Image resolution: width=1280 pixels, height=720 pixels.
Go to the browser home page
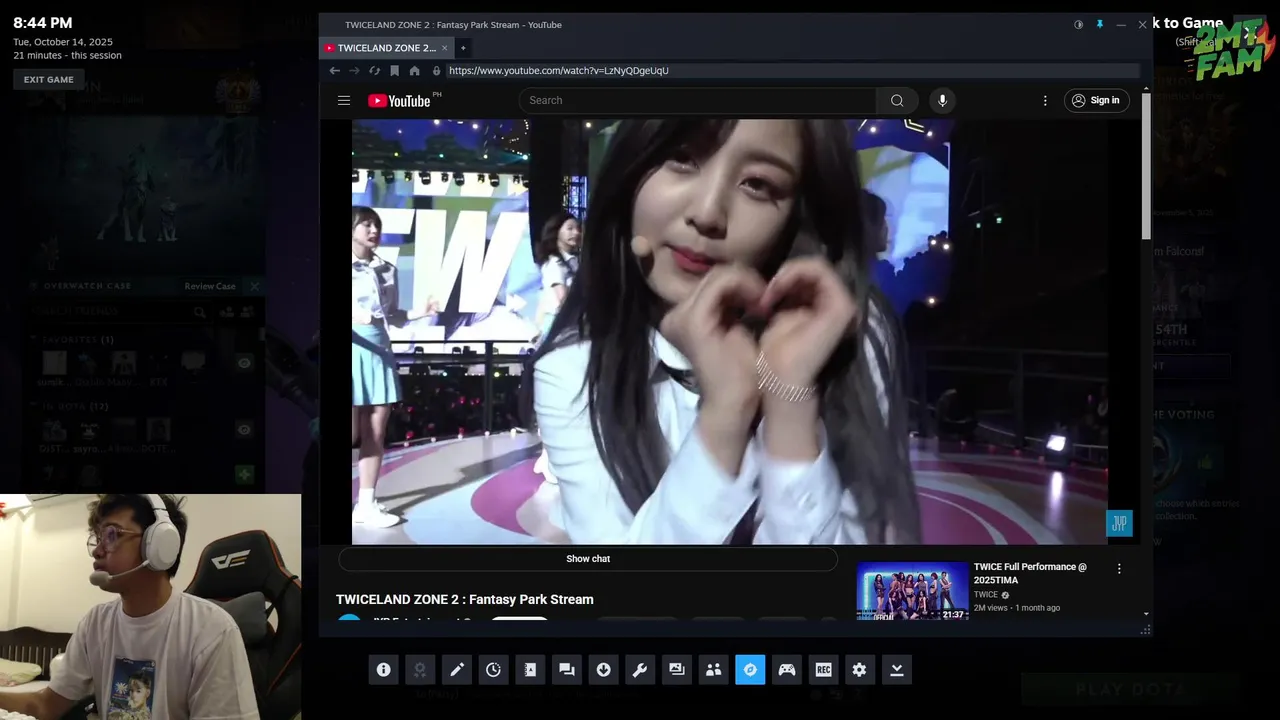pos(415,71)
